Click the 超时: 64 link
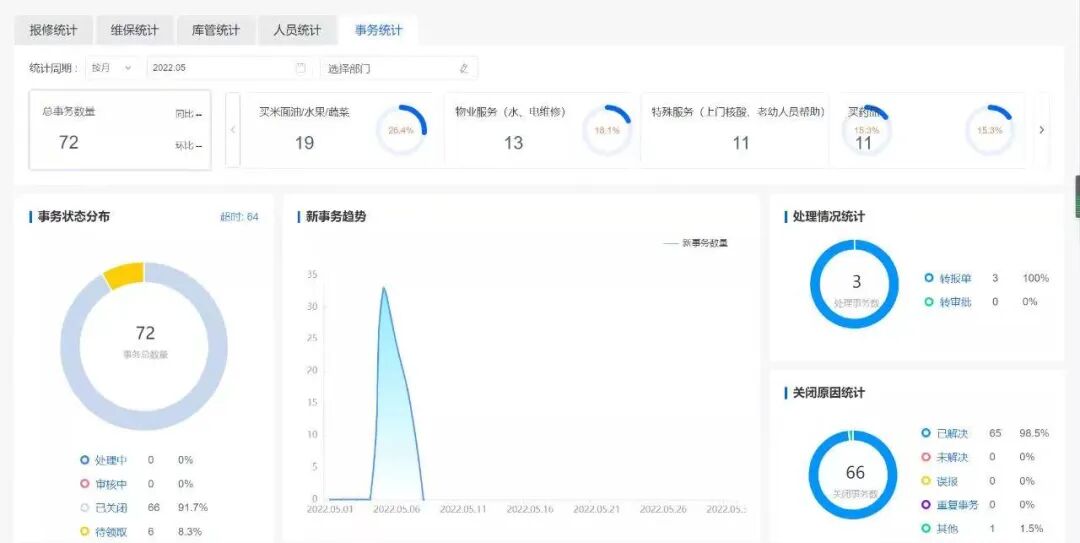The width and height of the screenshot is (1080, 543). pyautogui.click(x=239, y=216)
